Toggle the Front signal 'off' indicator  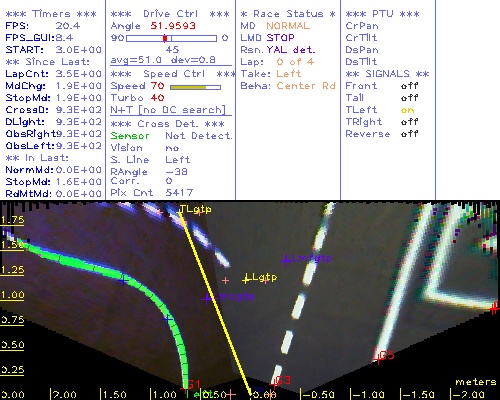(409, 86)
